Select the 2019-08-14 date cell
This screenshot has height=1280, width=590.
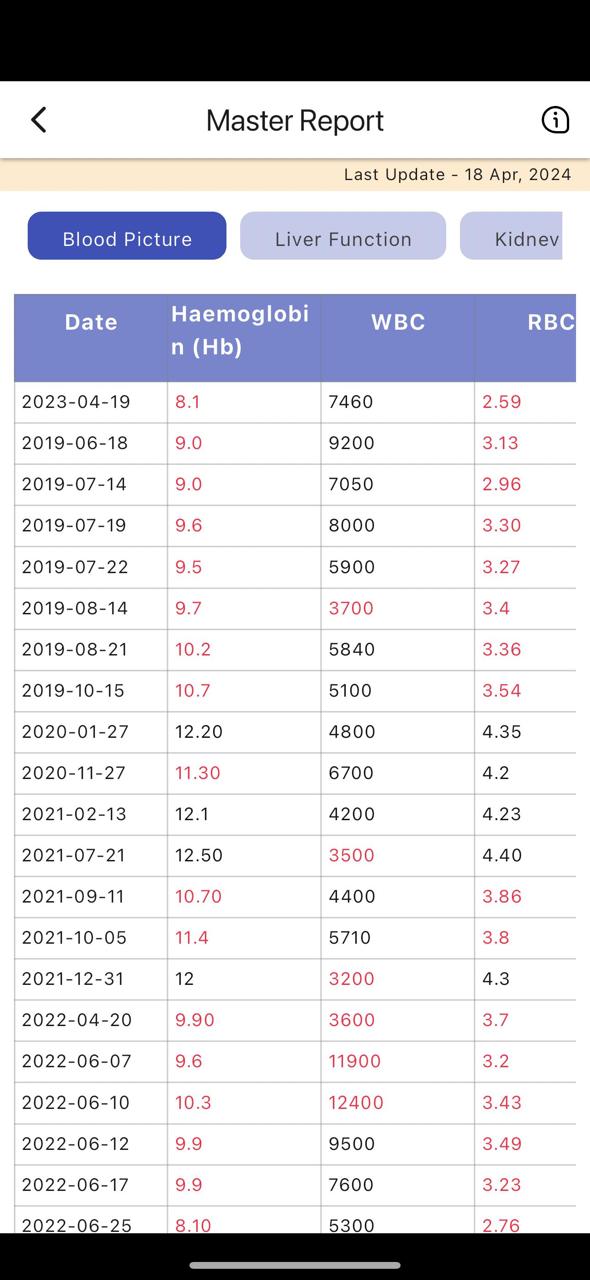click(x=75, y=608)
